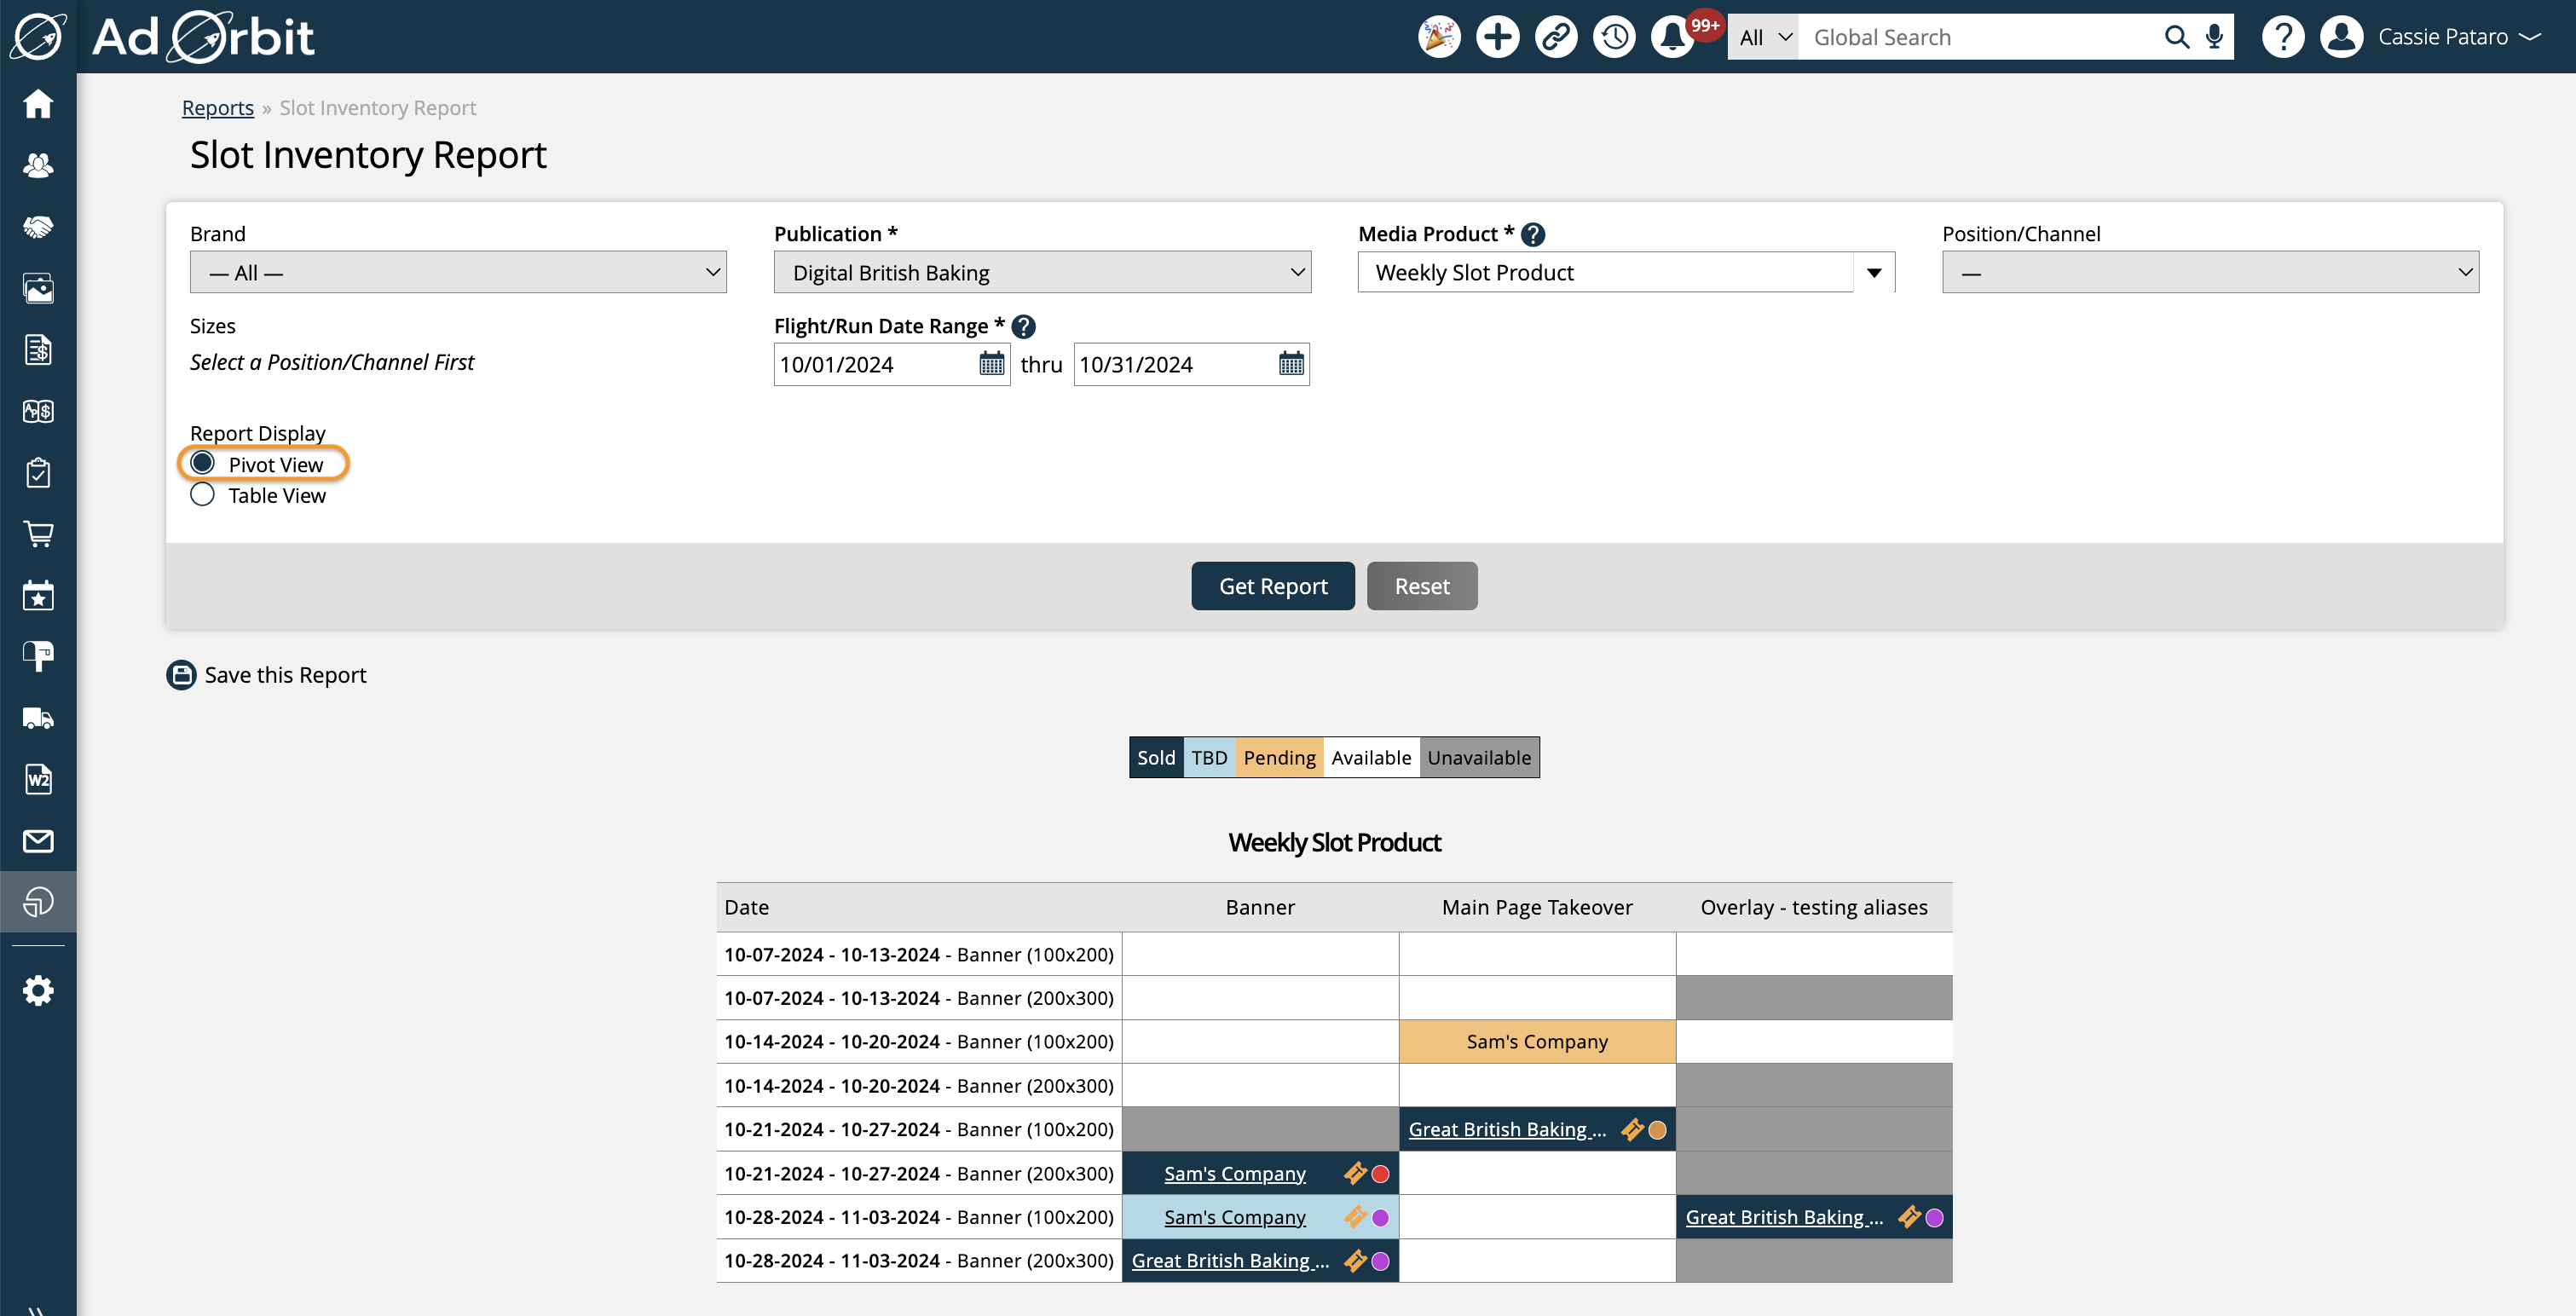The height and width of the screenshot is (1316, 2576).
Task: Open the Position/Channel dropdown
Action: [2210, 272]
